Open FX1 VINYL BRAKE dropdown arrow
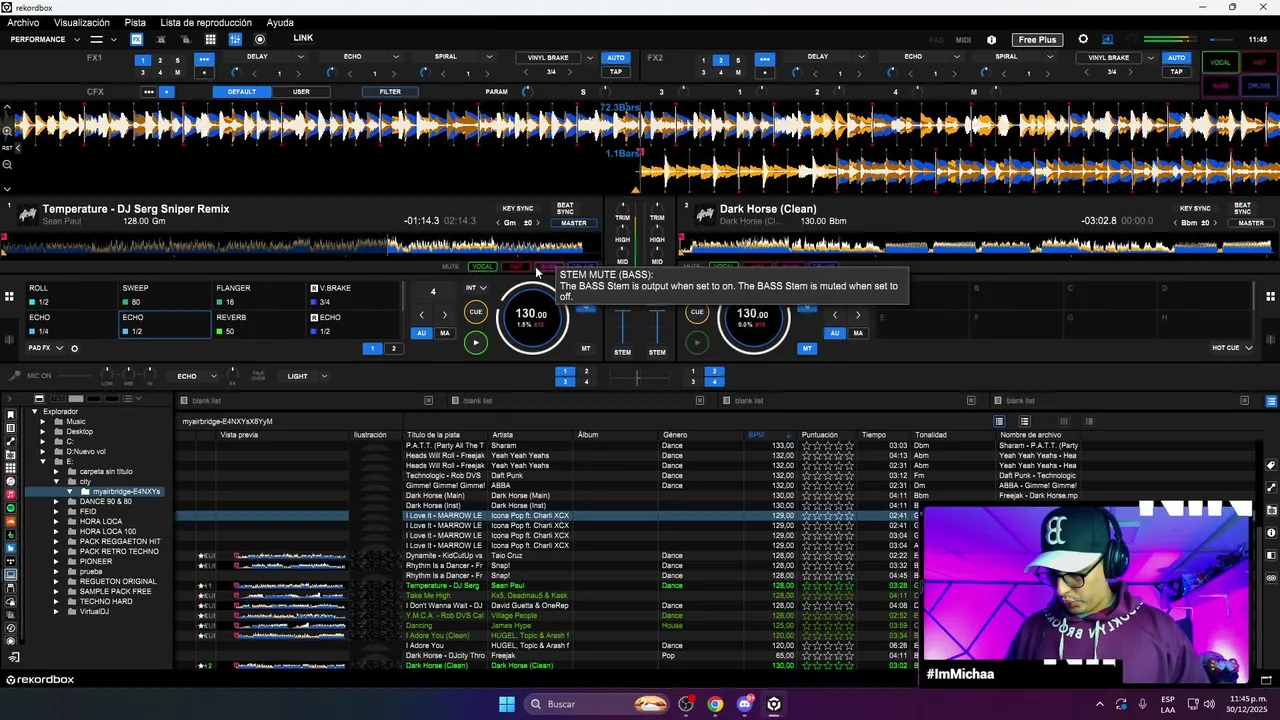The image size is (1280, 720). [590, 58]
